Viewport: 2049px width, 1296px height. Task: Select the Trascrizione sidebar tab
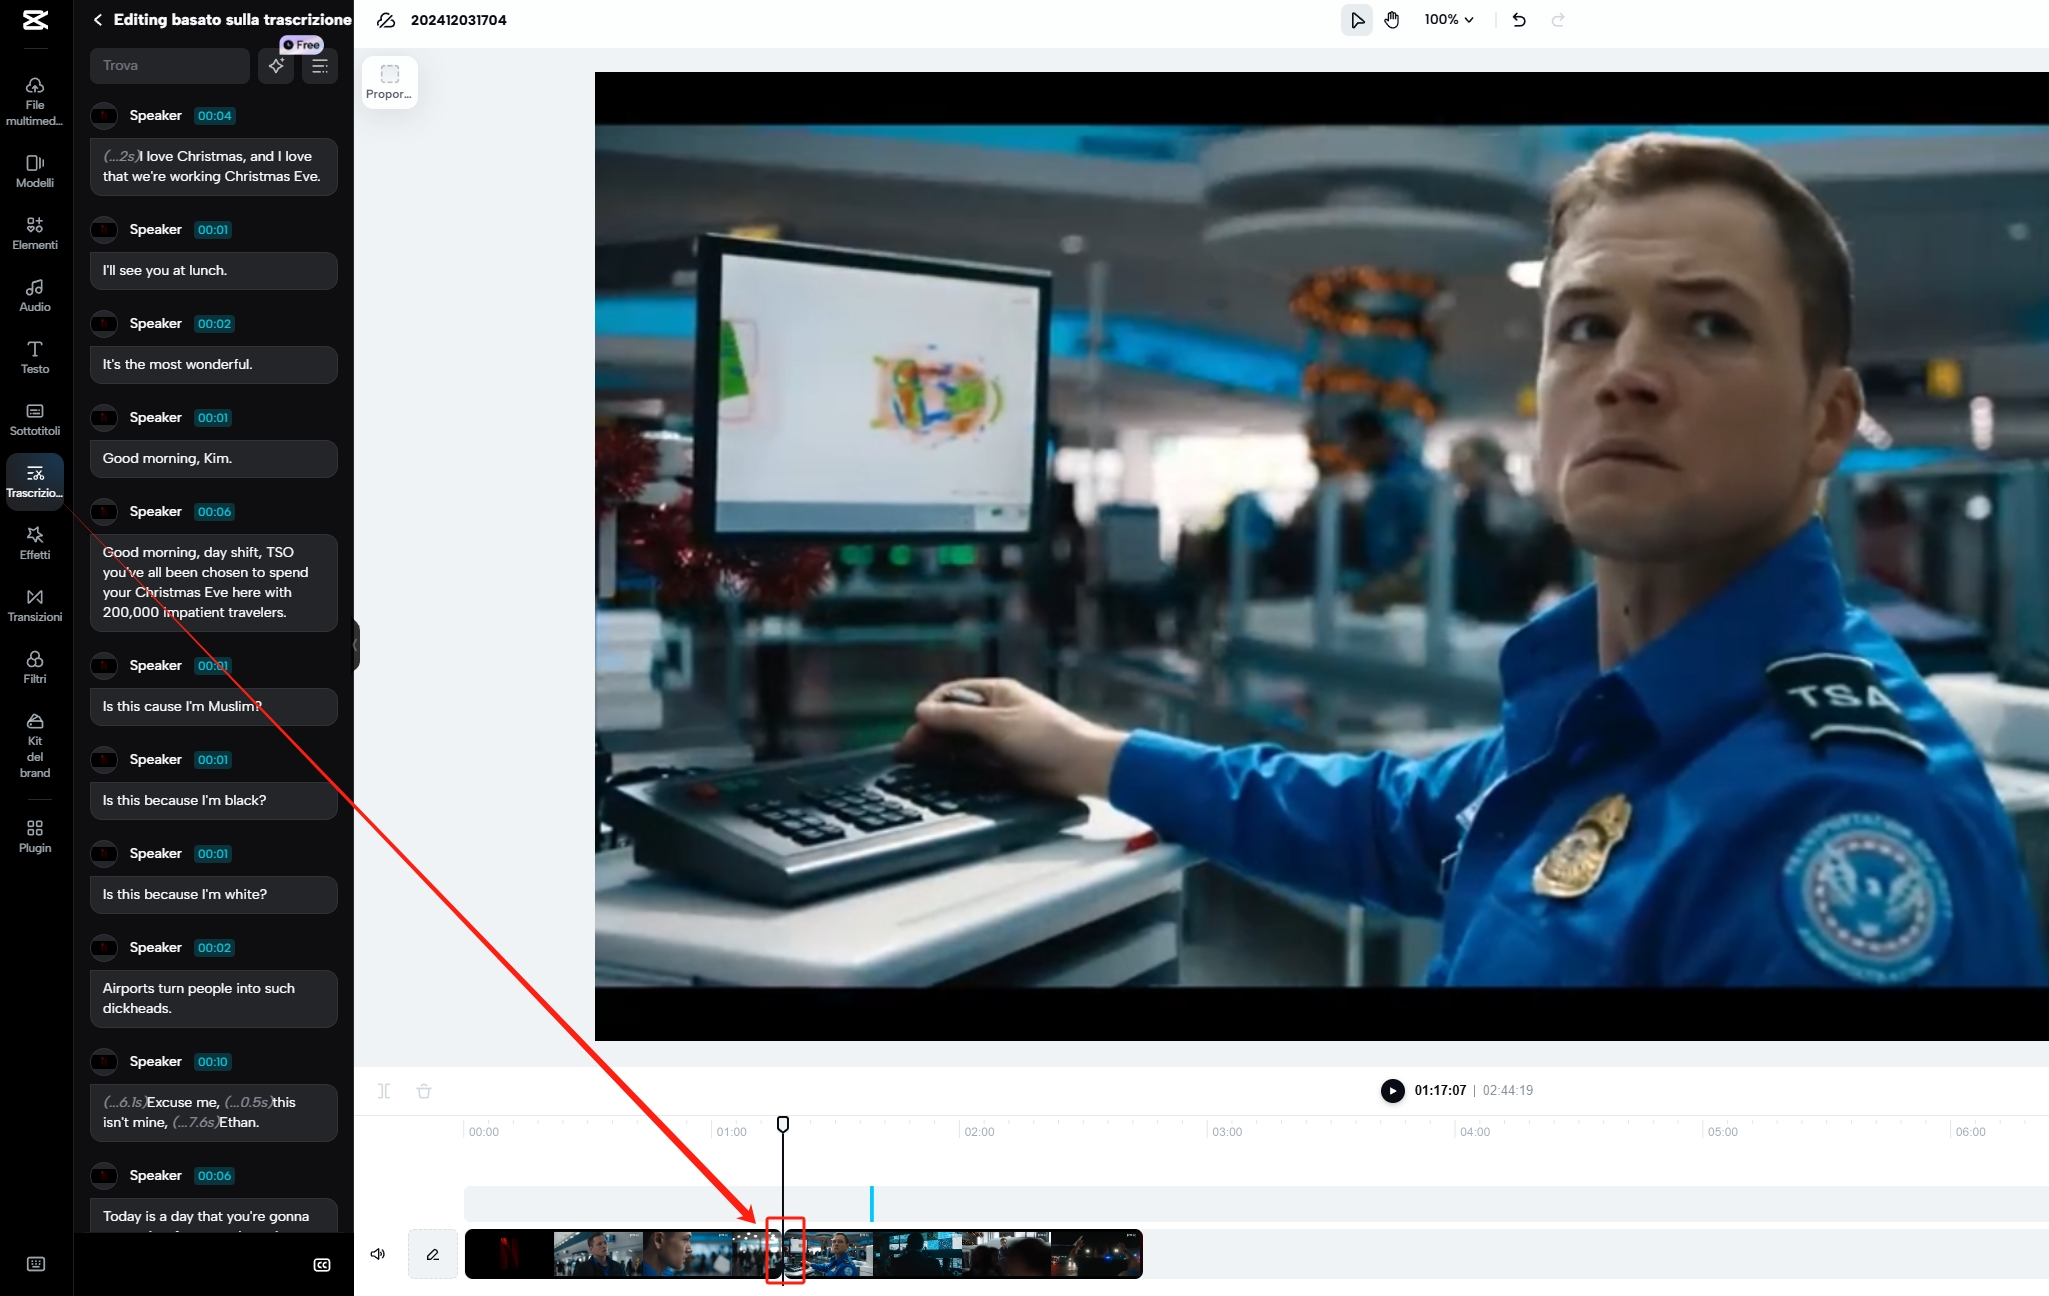[35, 481]
